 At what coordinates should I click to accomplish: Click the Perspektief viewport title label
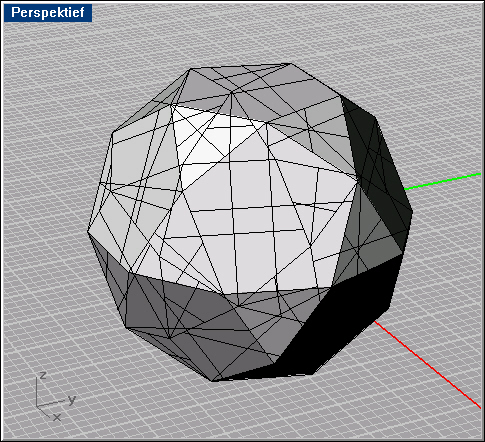click(48, 13)
